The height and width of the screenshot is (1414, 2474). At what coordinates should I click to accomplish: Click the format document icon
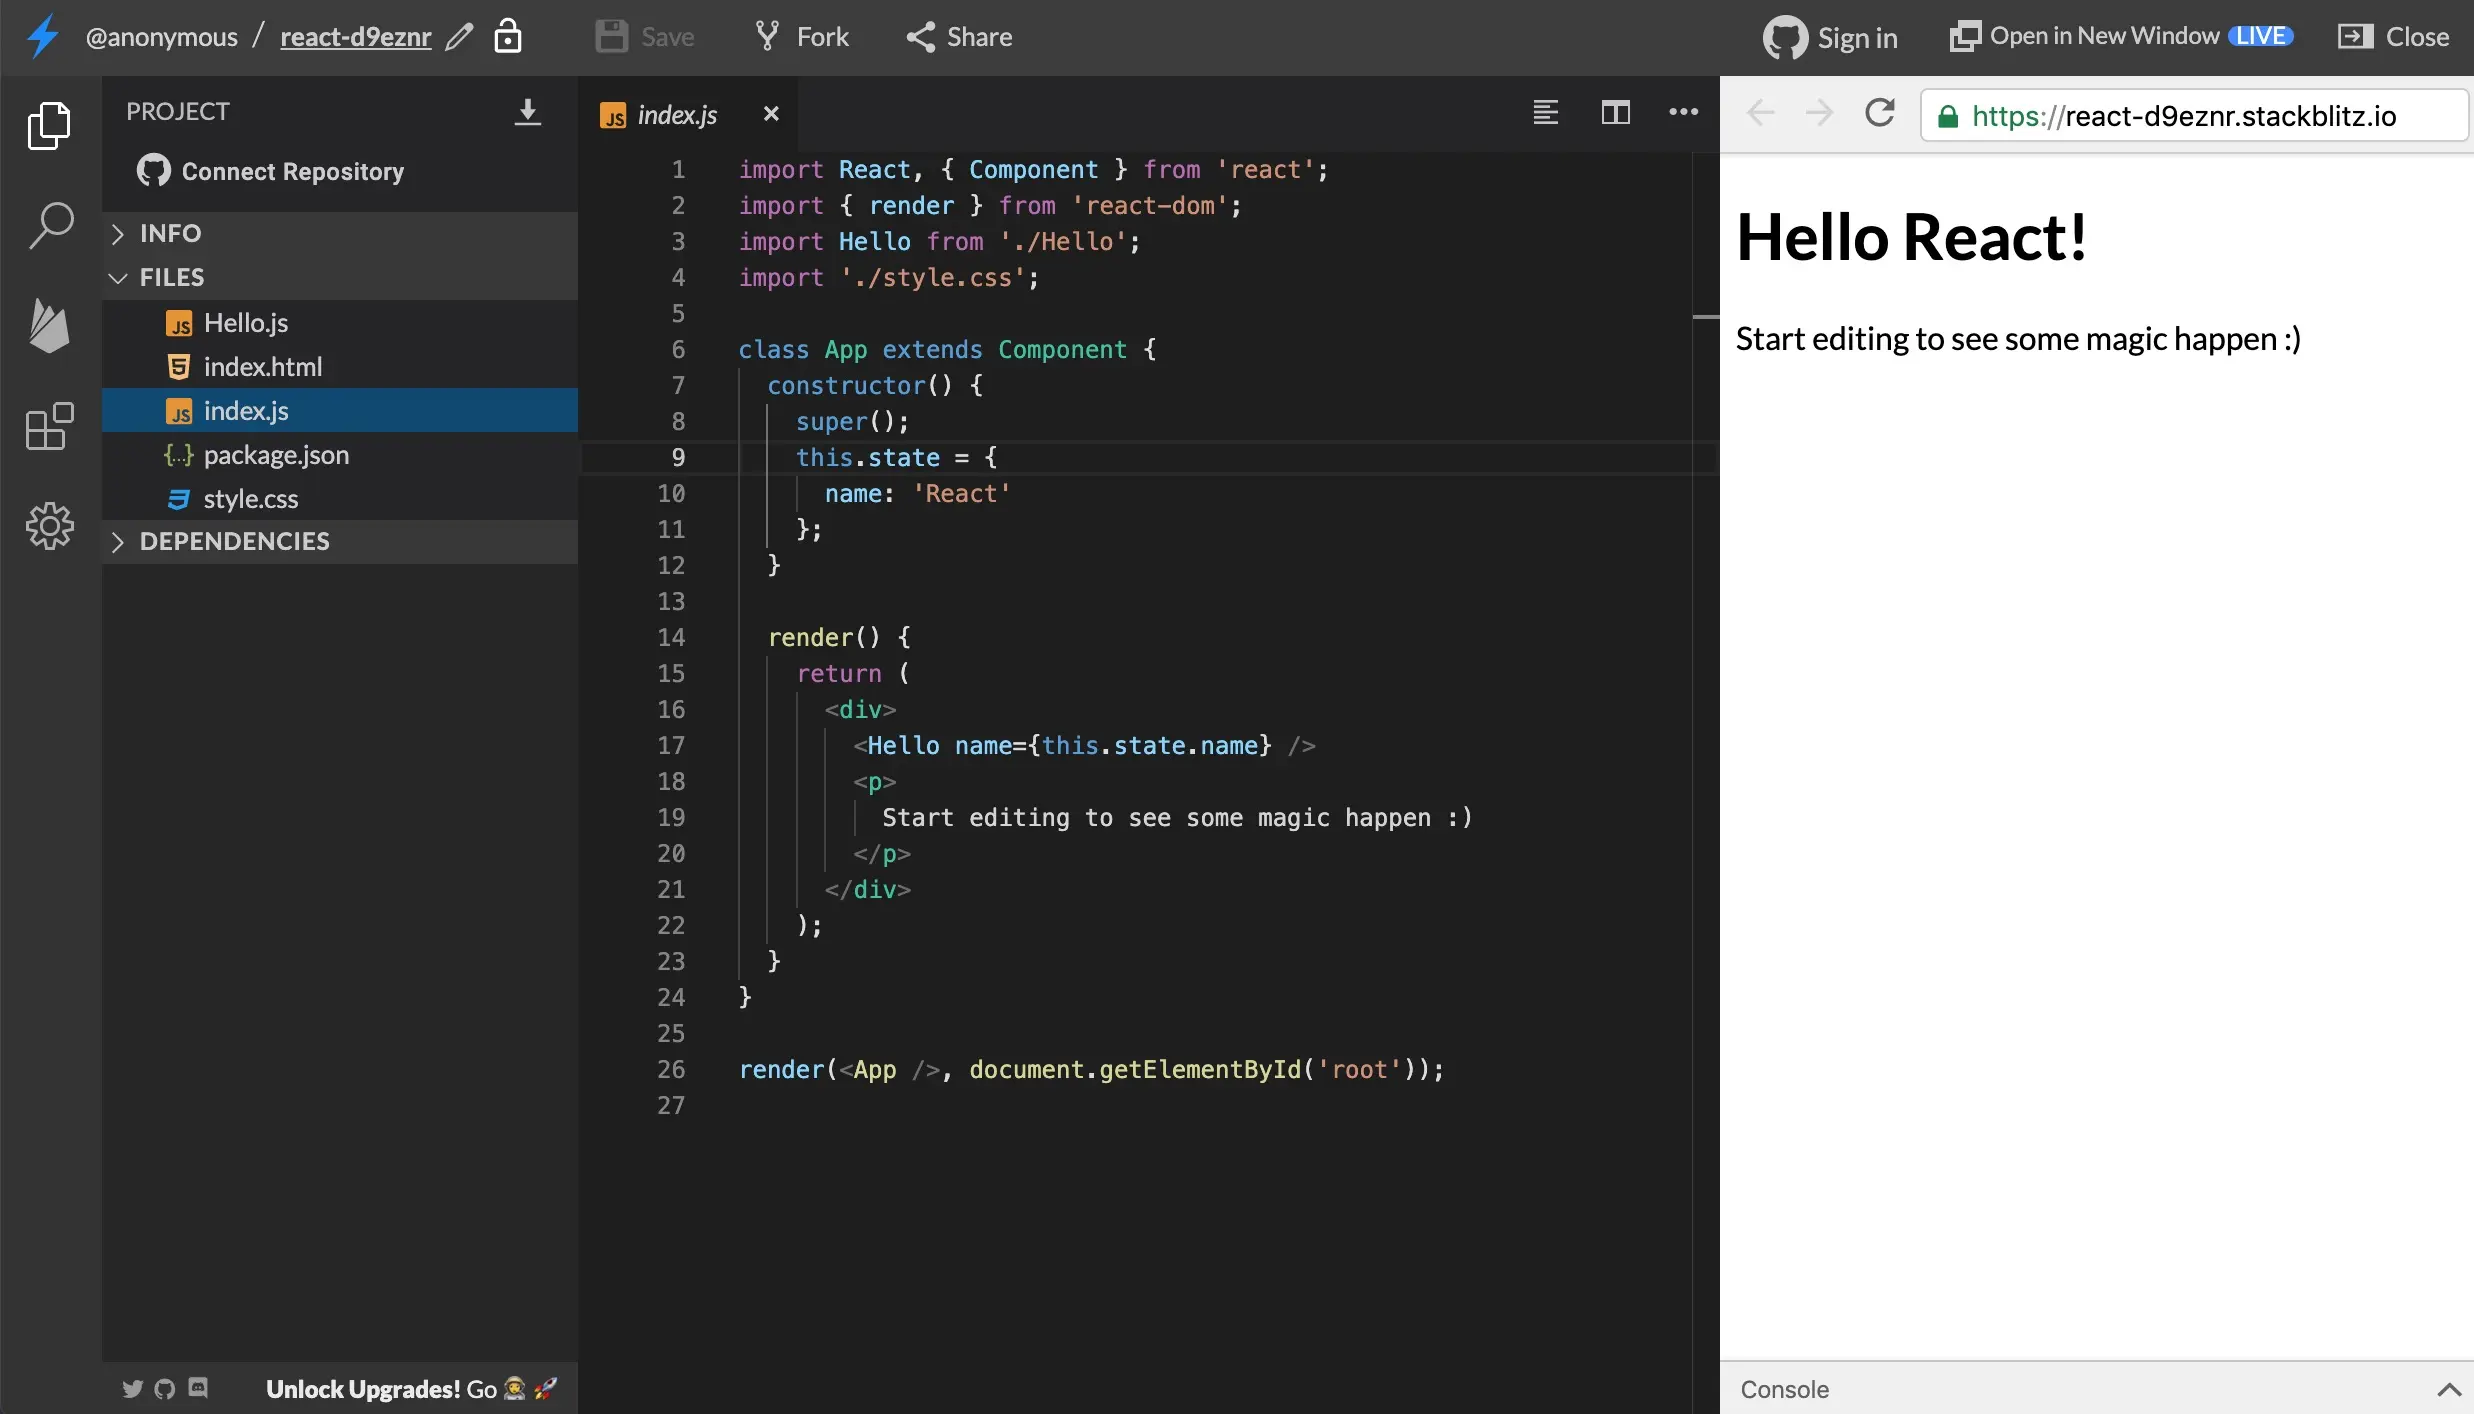(x=1546, y=112)
